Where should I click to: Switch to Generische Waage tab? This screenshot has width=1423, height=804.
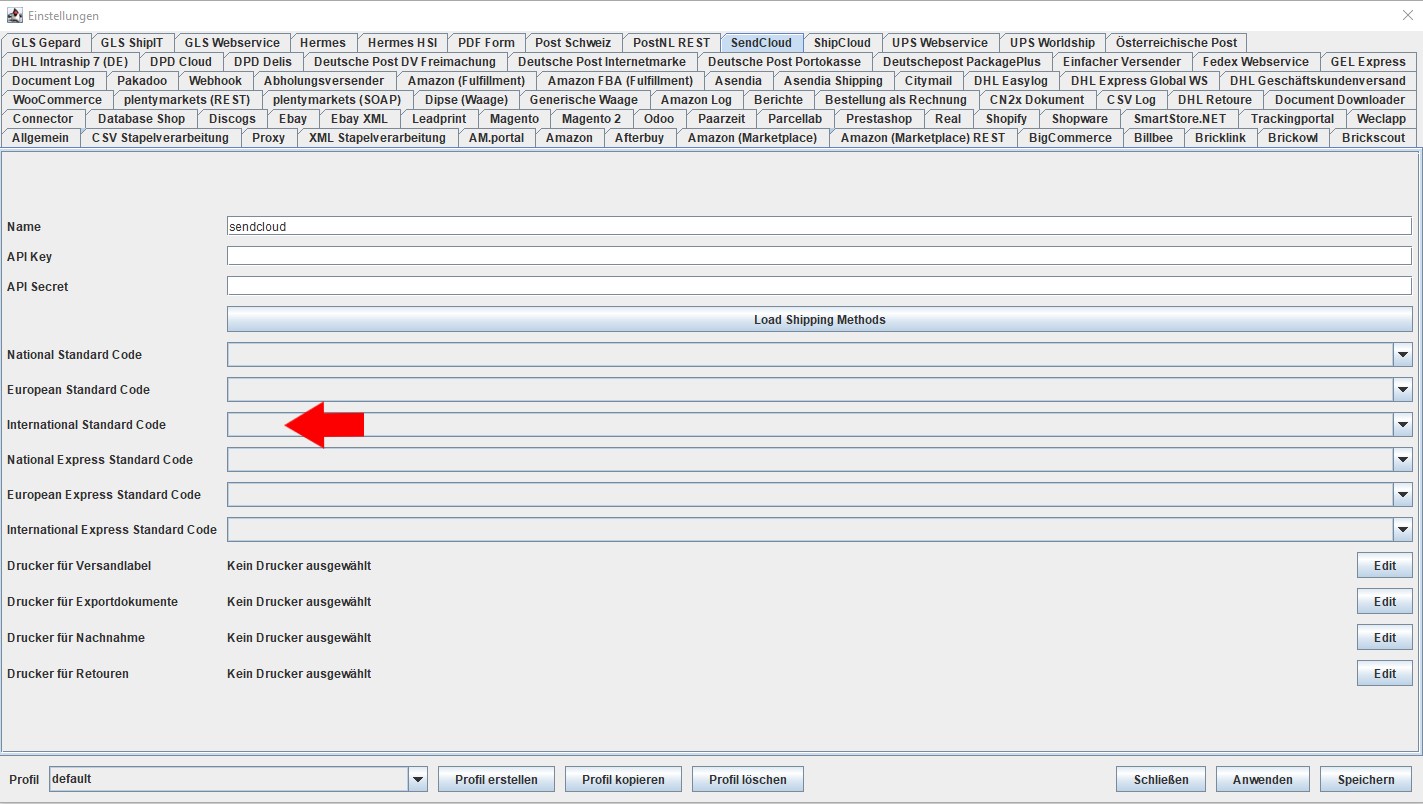(583, 100)
